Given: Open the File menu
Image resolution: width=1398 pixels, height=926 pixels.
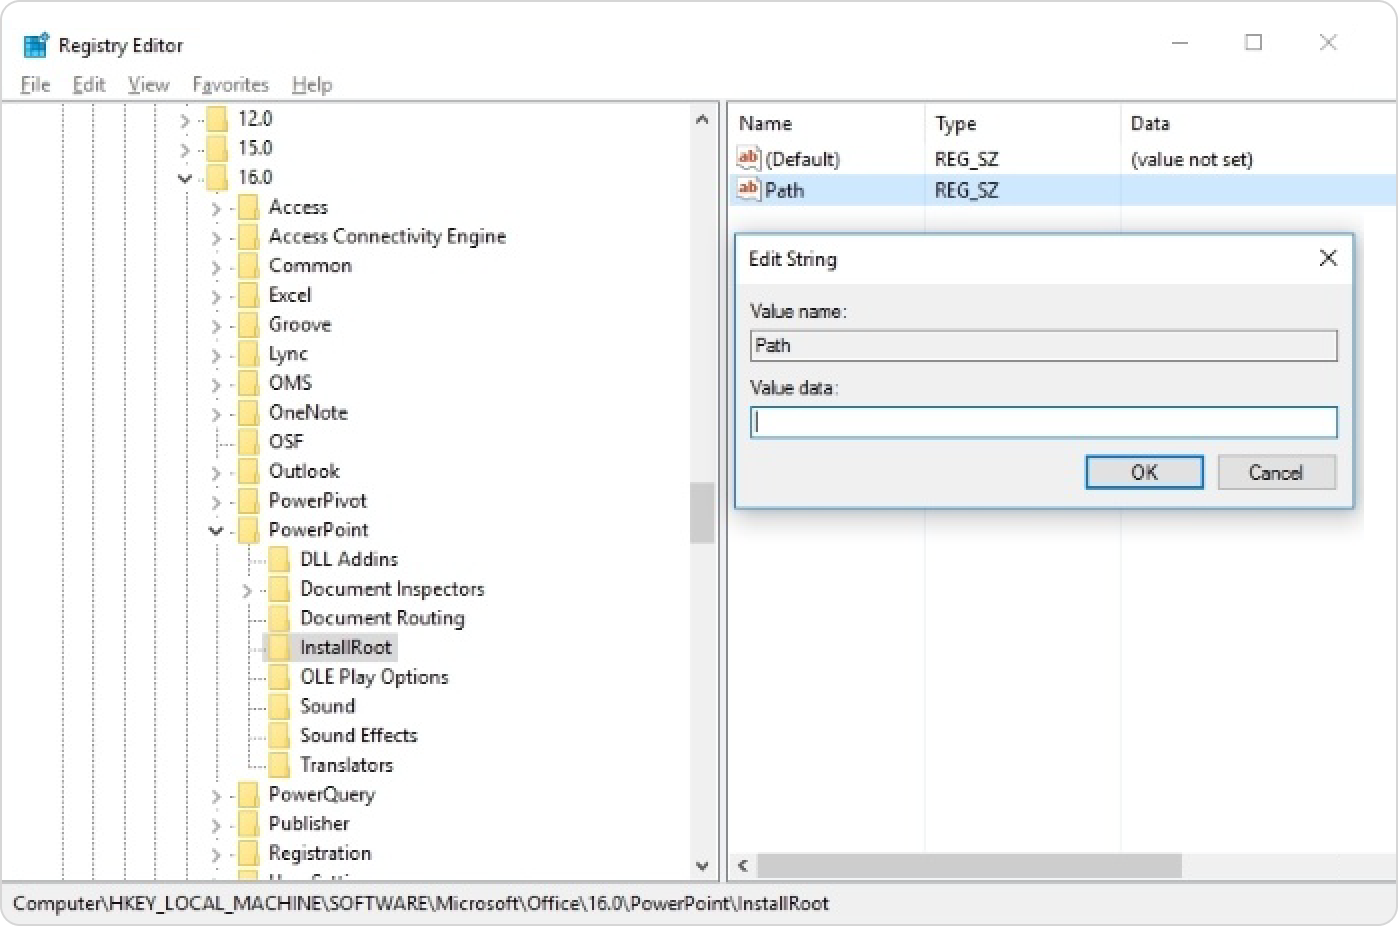Looking at the screenshot, I should click(35, 85).
